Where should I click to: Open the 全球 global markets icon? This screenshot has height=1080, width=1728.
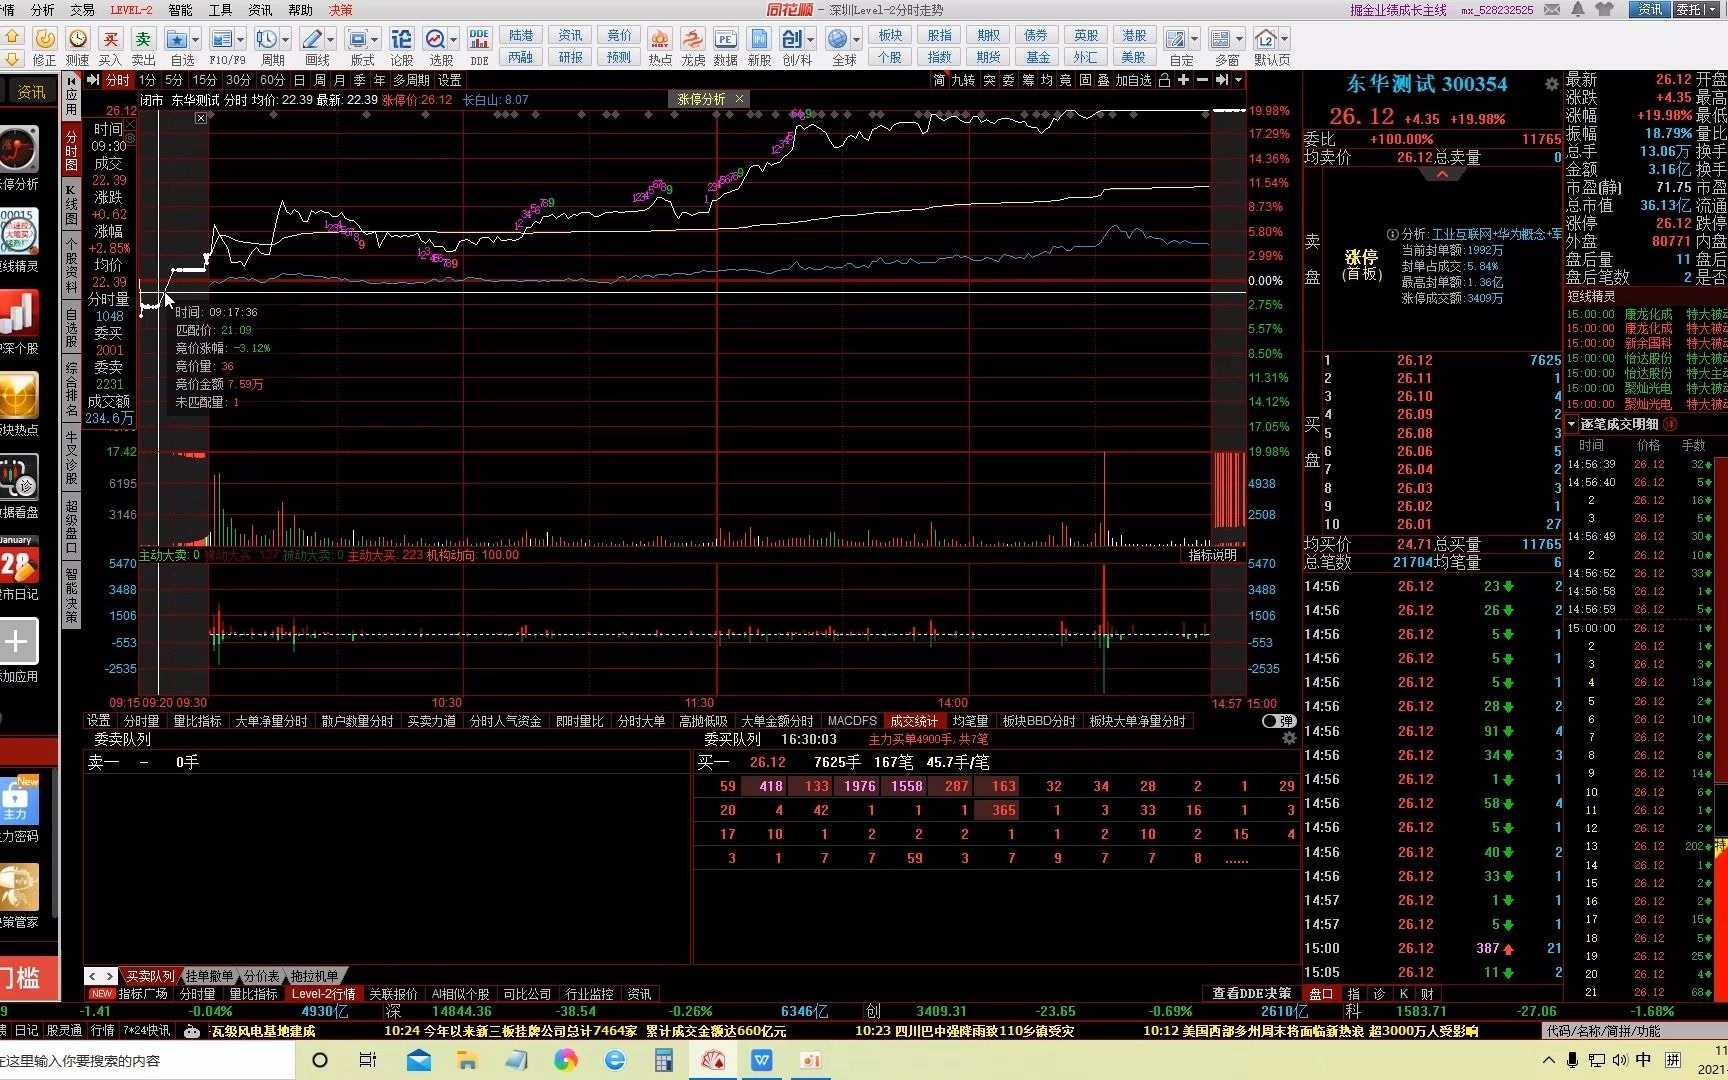[838, 40]
